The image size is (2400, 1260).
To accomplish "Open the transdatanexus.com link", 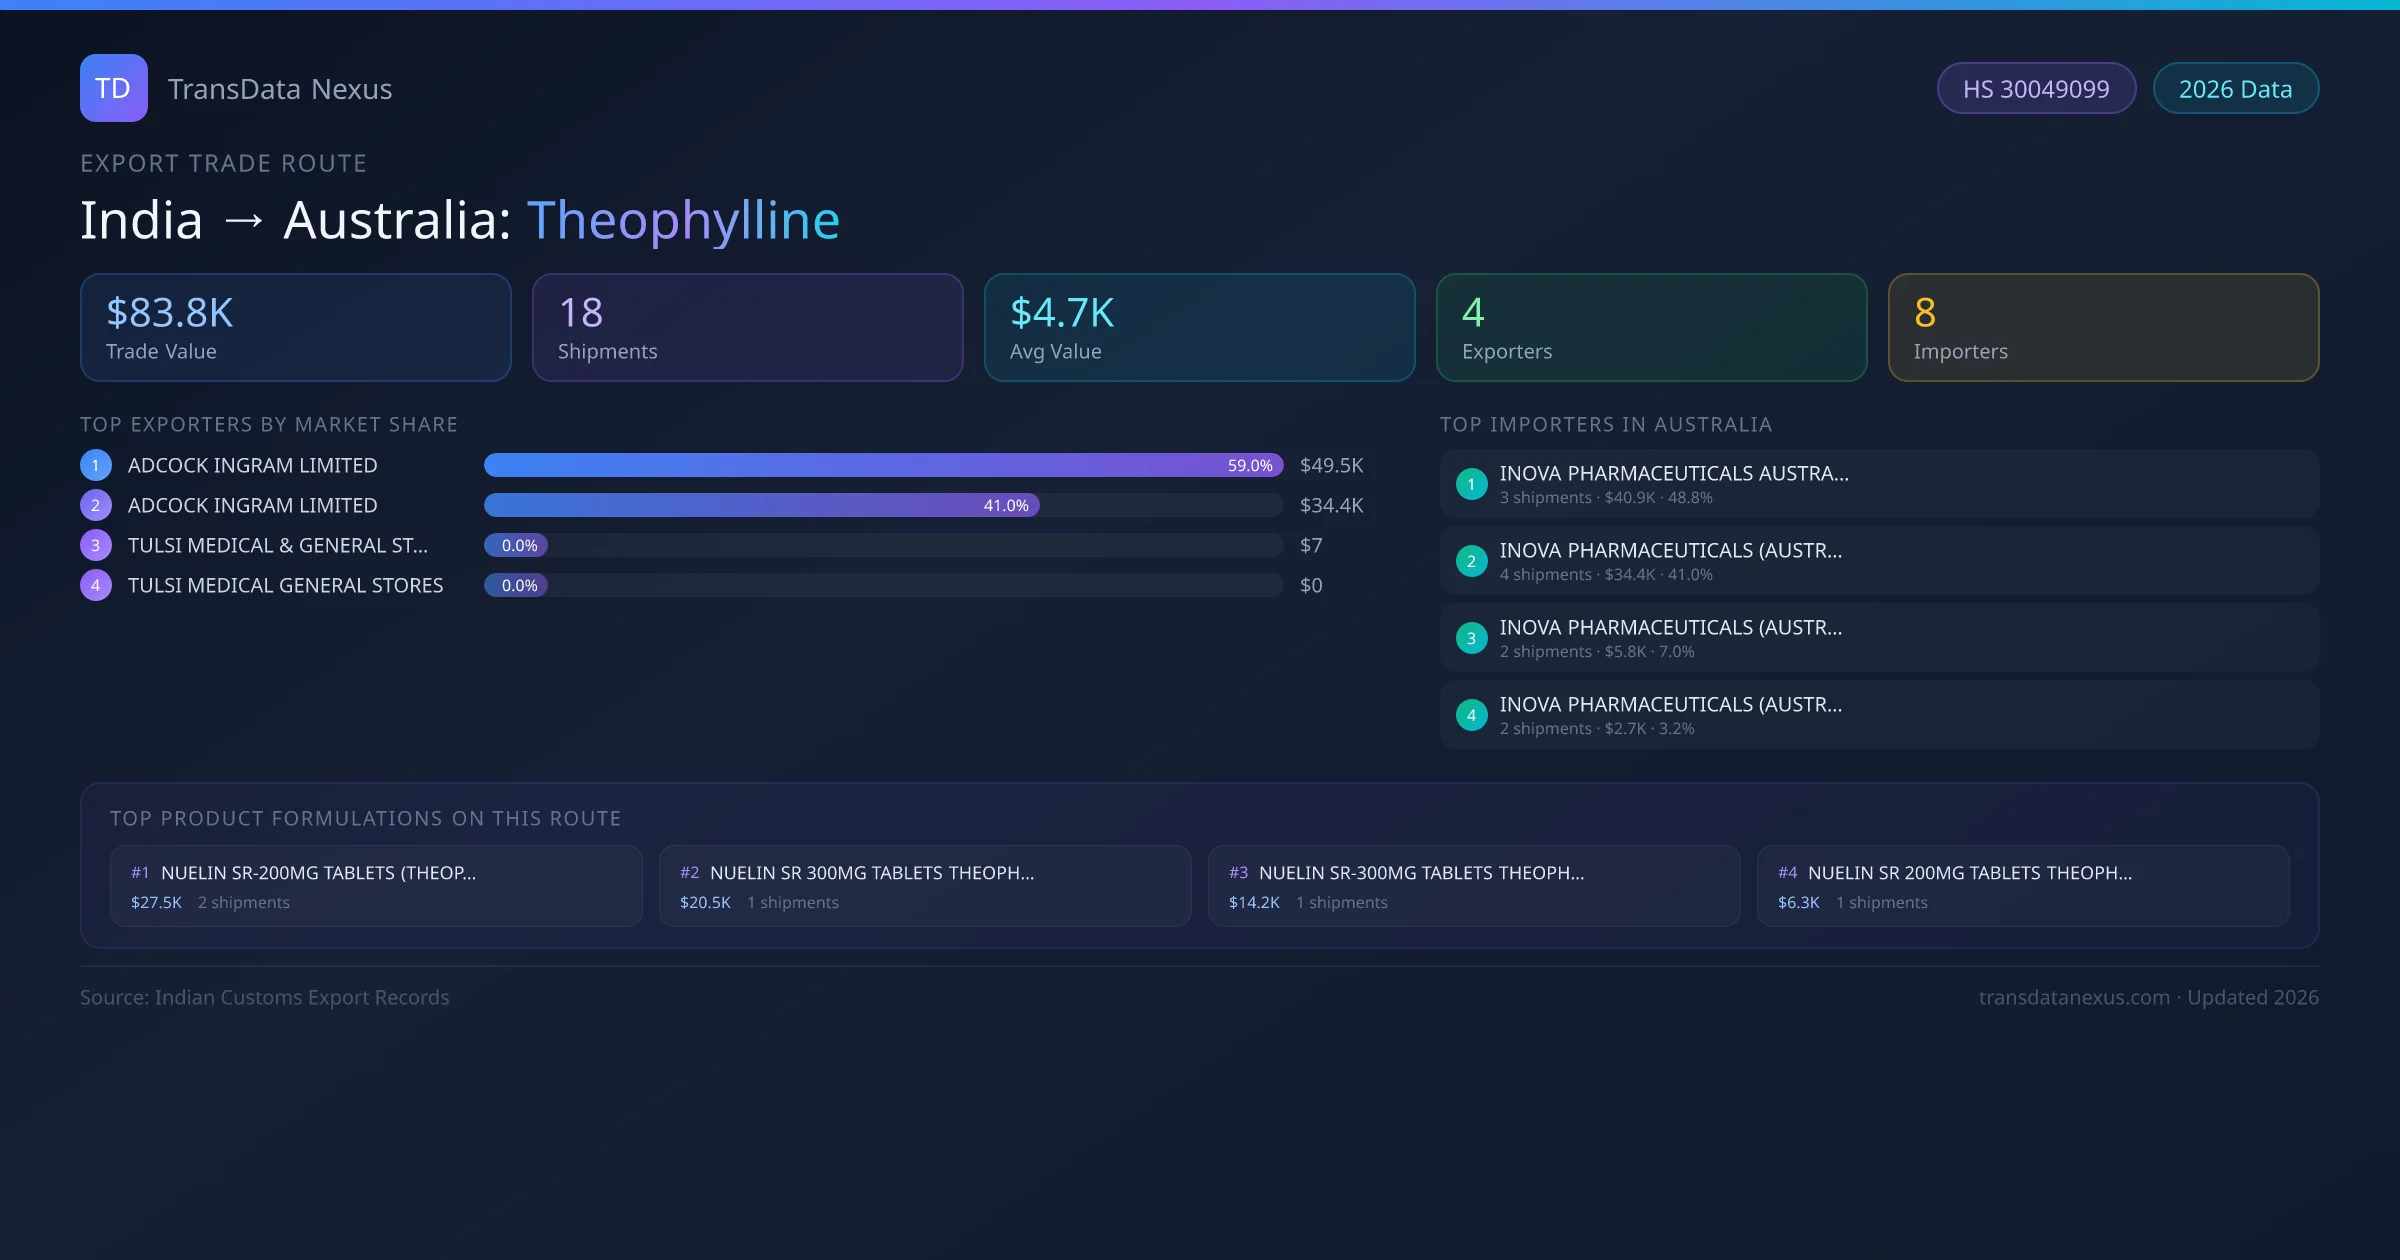I will click(x=2071, y=997).
